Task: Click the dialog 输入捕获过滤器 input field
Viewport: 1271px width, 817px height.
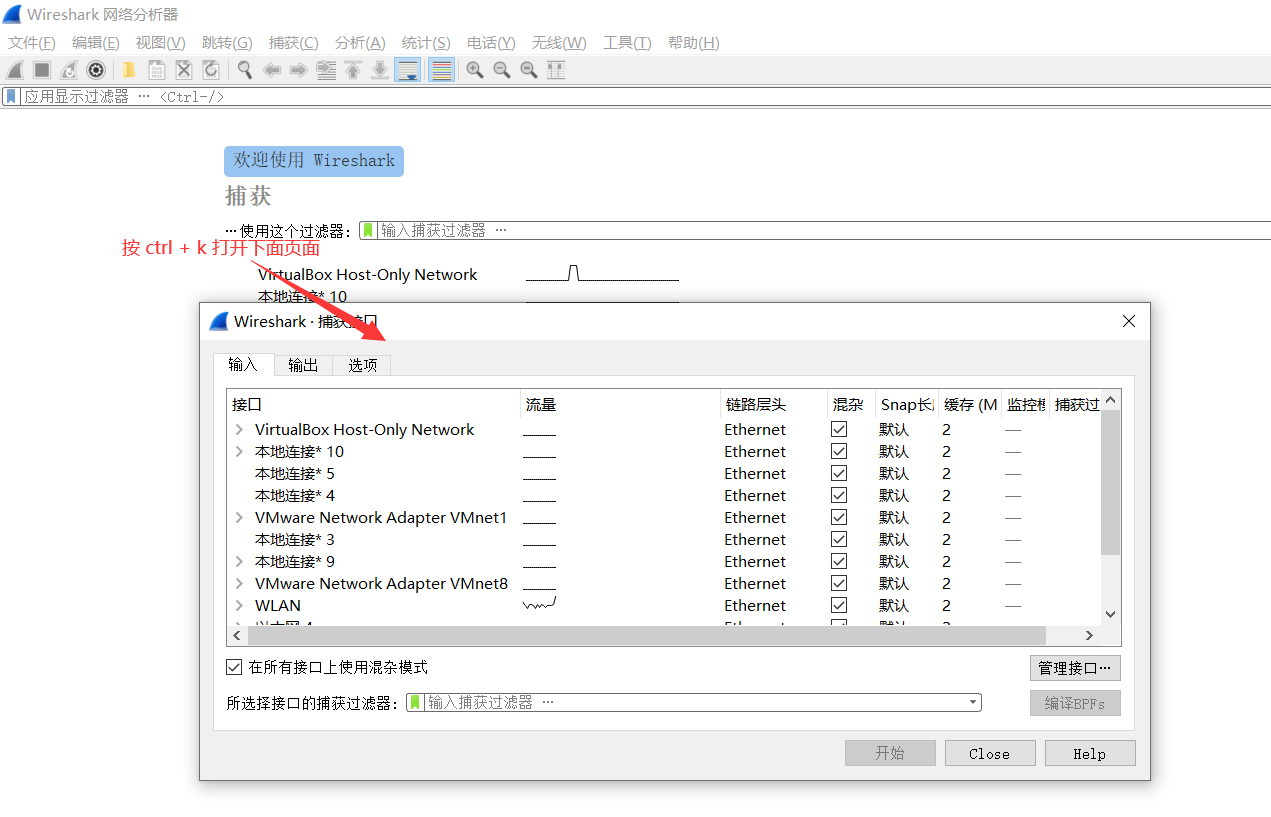Action: [695, 703]
